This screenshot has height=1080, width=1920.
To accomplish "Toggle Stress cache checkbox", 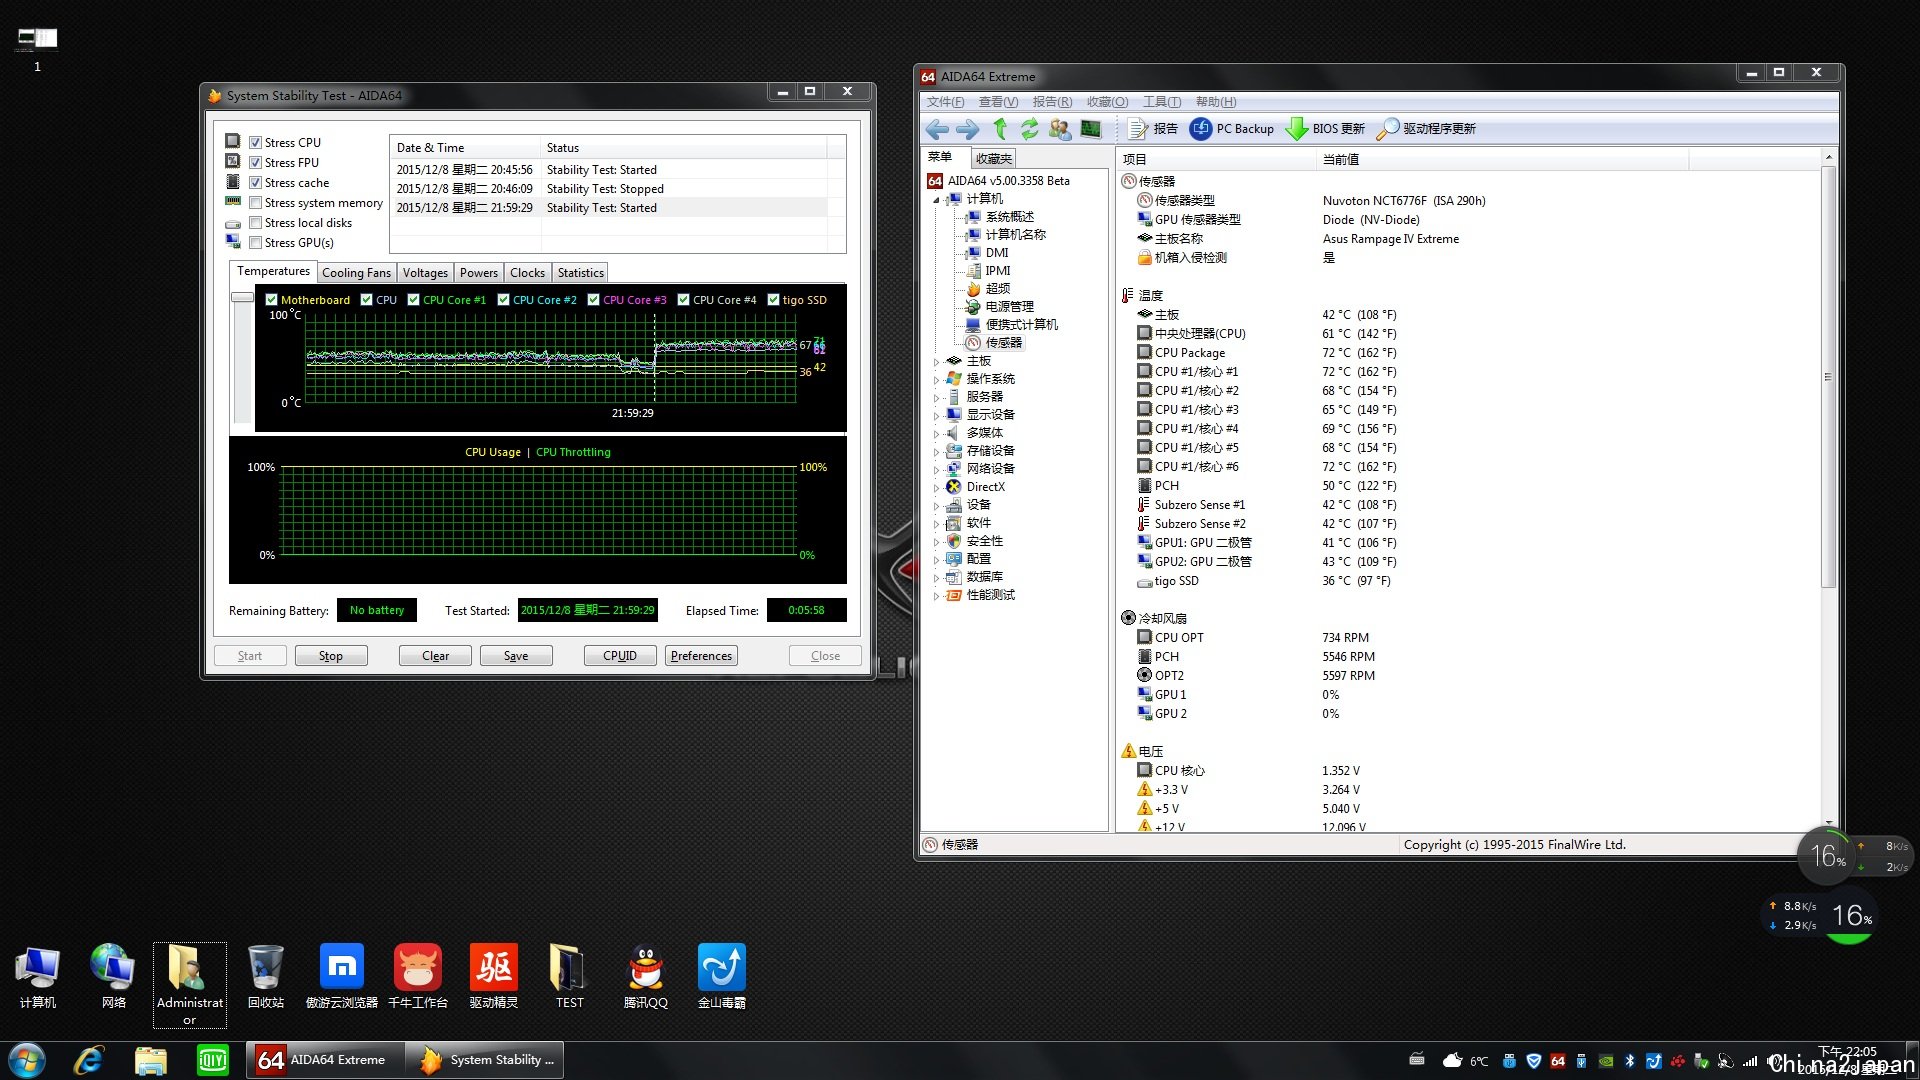I will [256, 183].
